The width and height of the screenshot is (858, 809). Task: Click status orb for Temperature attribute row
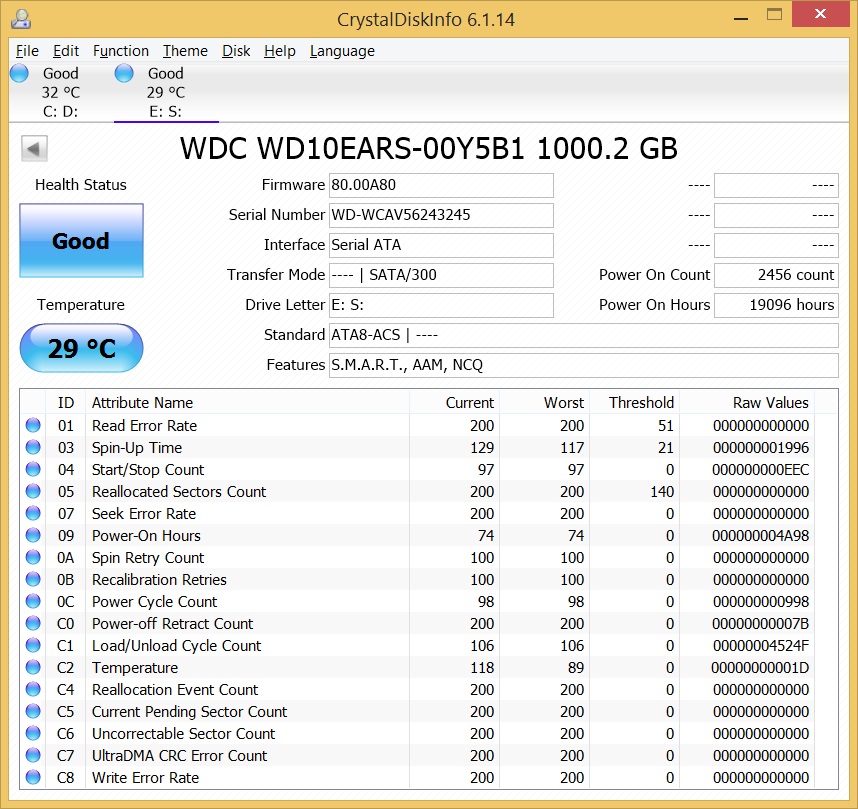(33, 667)
